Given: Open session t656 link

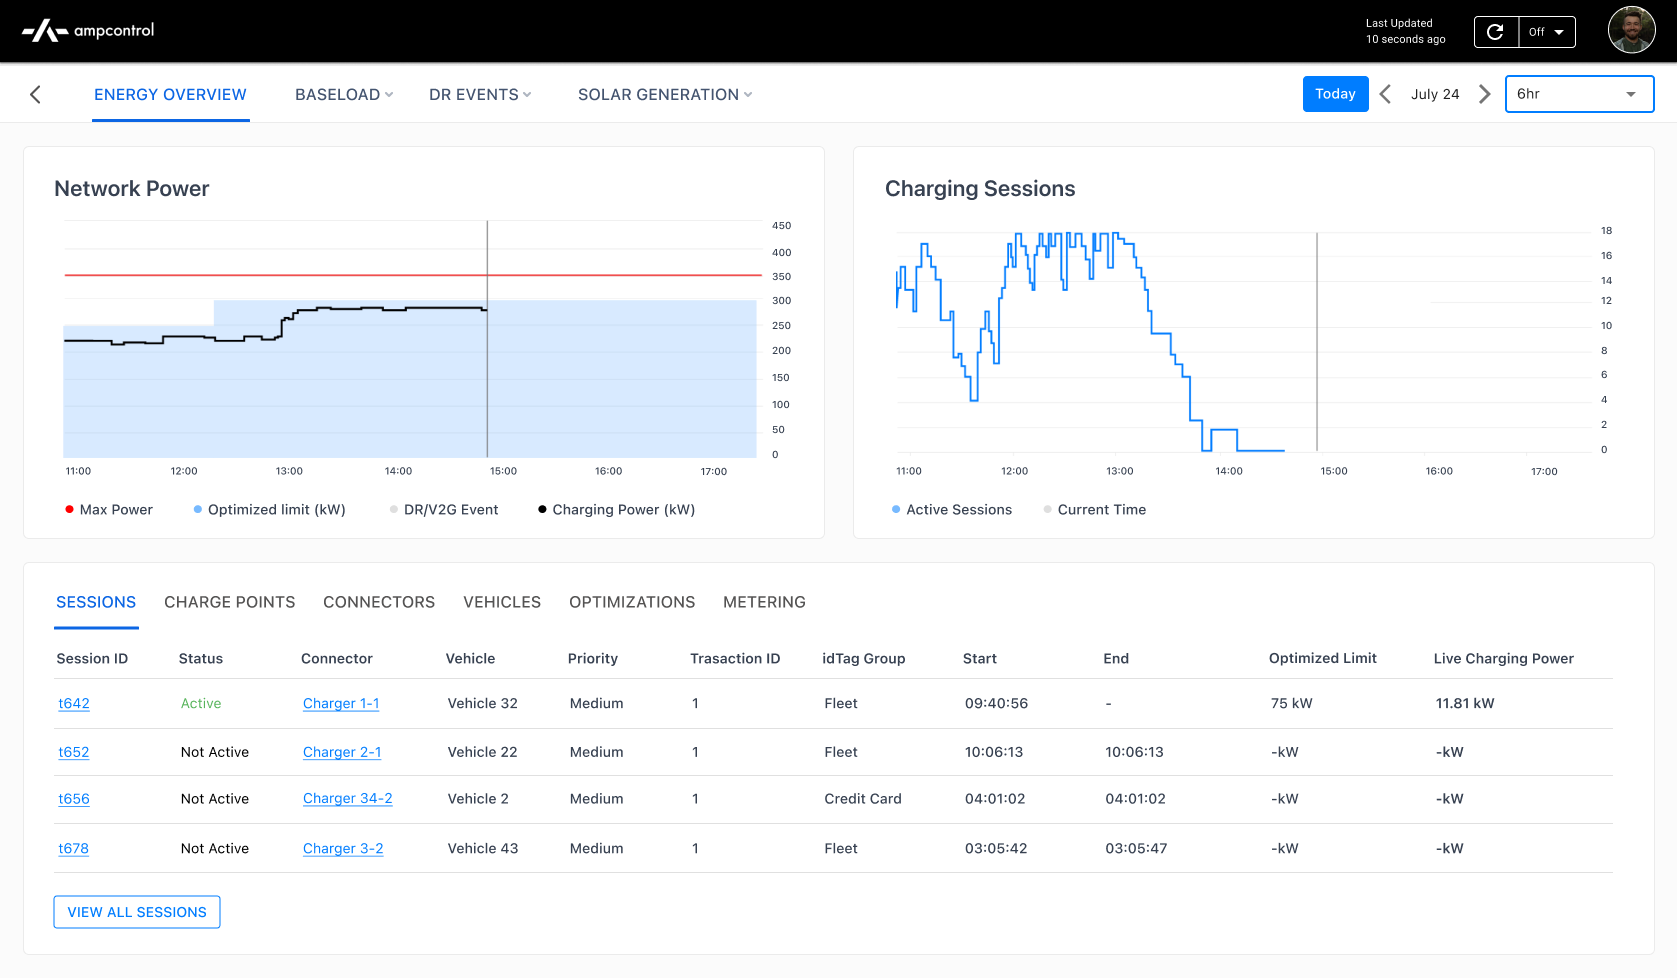Looking at the screenshot, I should pos(74,799).
